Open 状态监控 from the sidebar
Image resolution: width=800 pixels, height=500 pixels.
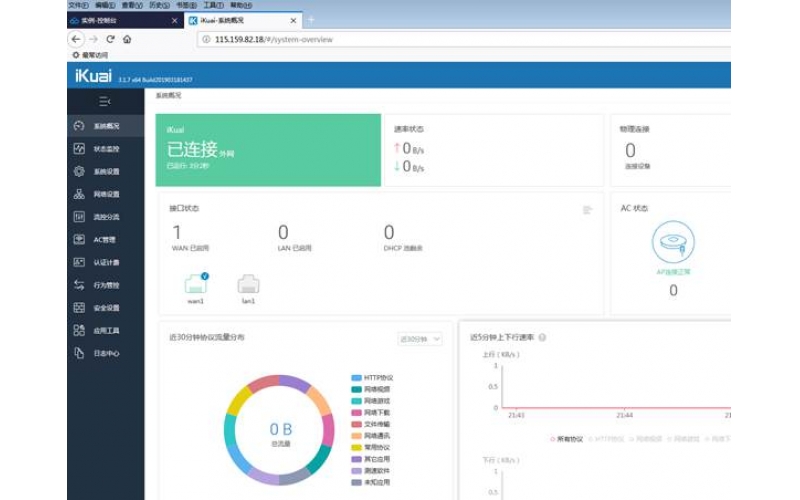pyautogui.click(x=106, y=148)
